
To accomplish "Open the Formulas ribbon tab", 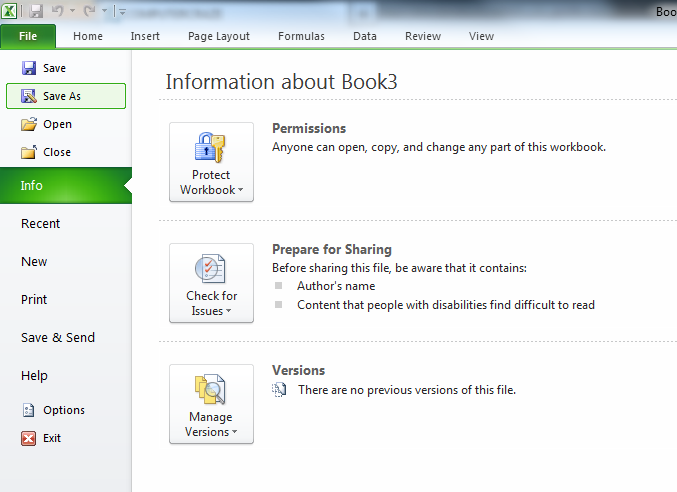I will pyautogui.click(x=301, y=36).
